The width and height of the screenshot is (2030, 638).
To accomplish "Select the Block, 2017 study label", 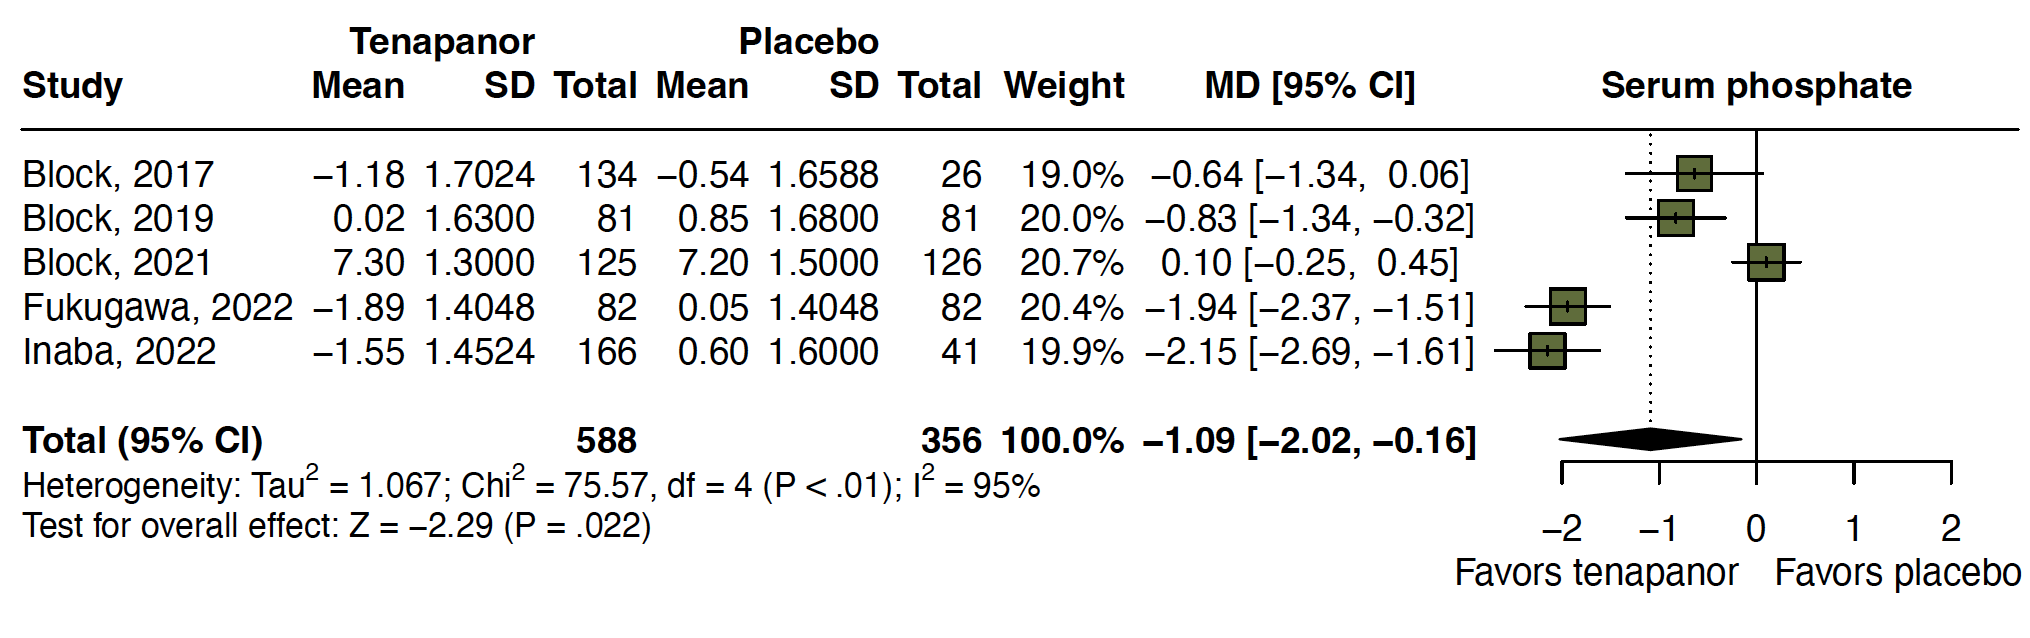I will coord(118,175).
